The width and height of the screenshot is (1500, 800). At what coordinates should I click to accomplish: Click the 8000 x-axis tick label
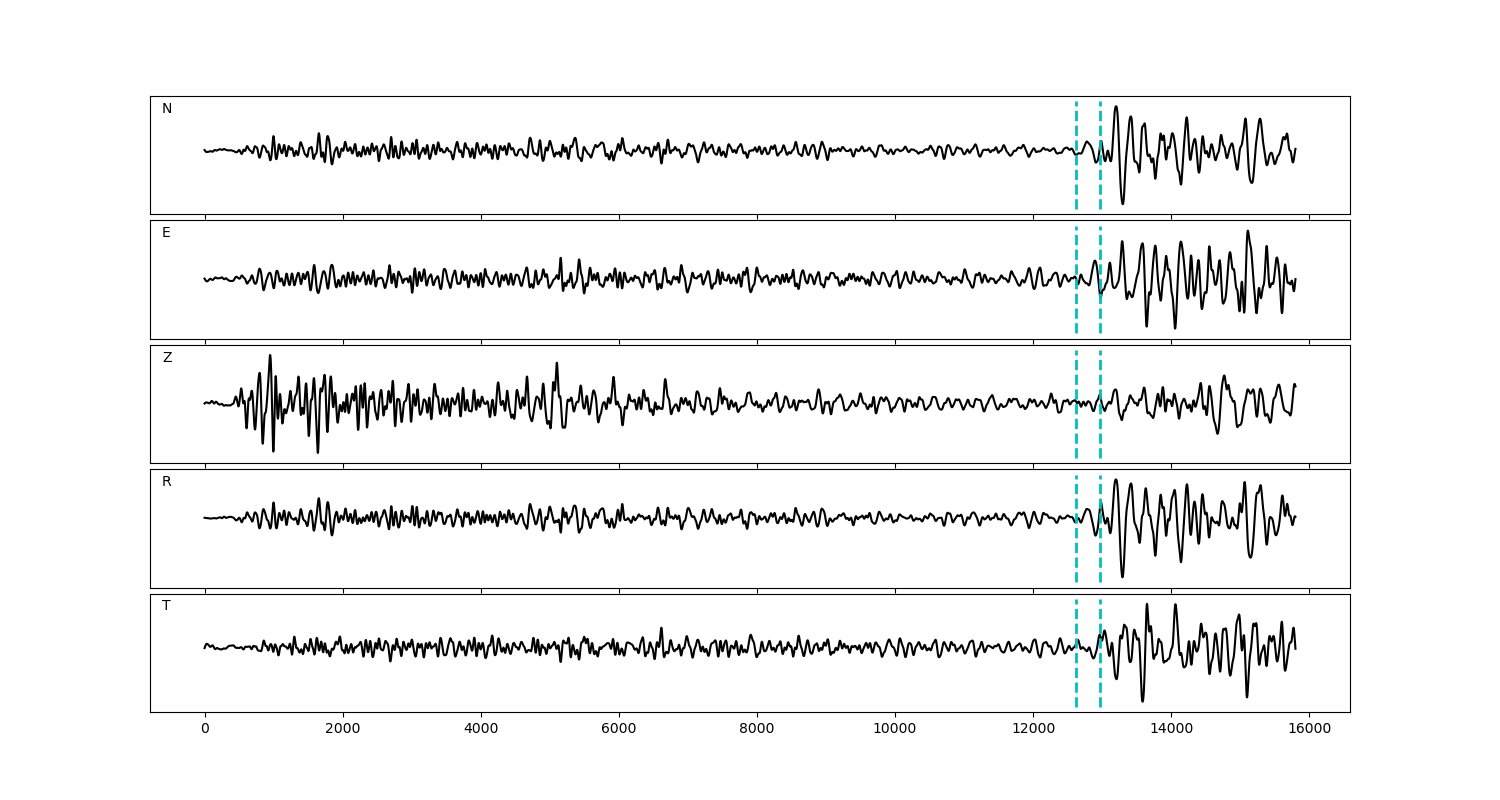[x=757, y=729]
